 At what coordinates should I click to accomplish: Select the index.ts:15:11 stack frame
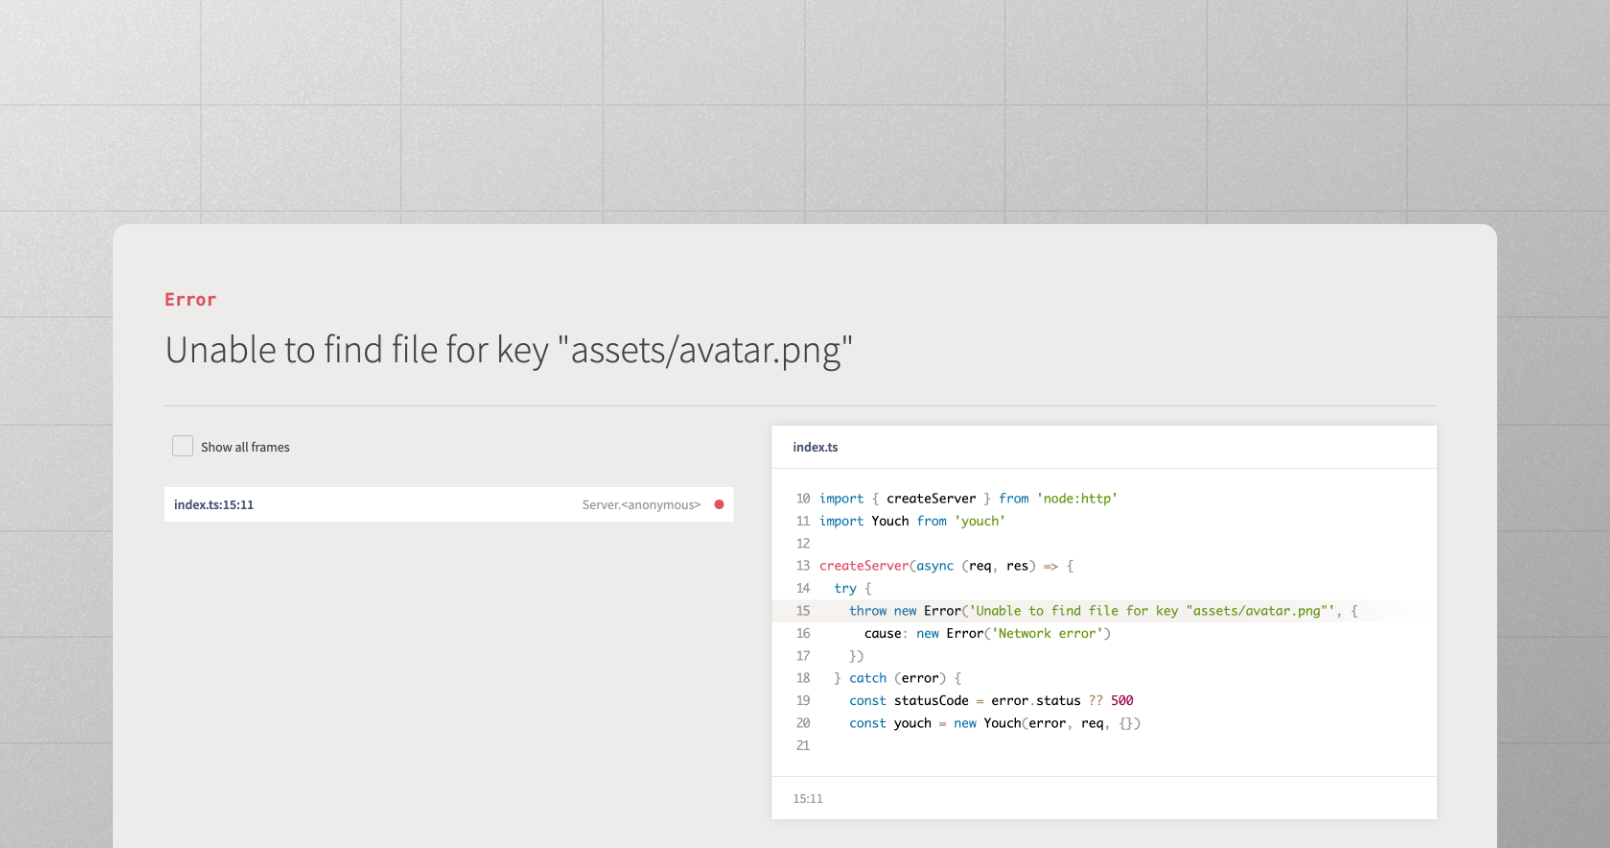click(x=214, y=505)
